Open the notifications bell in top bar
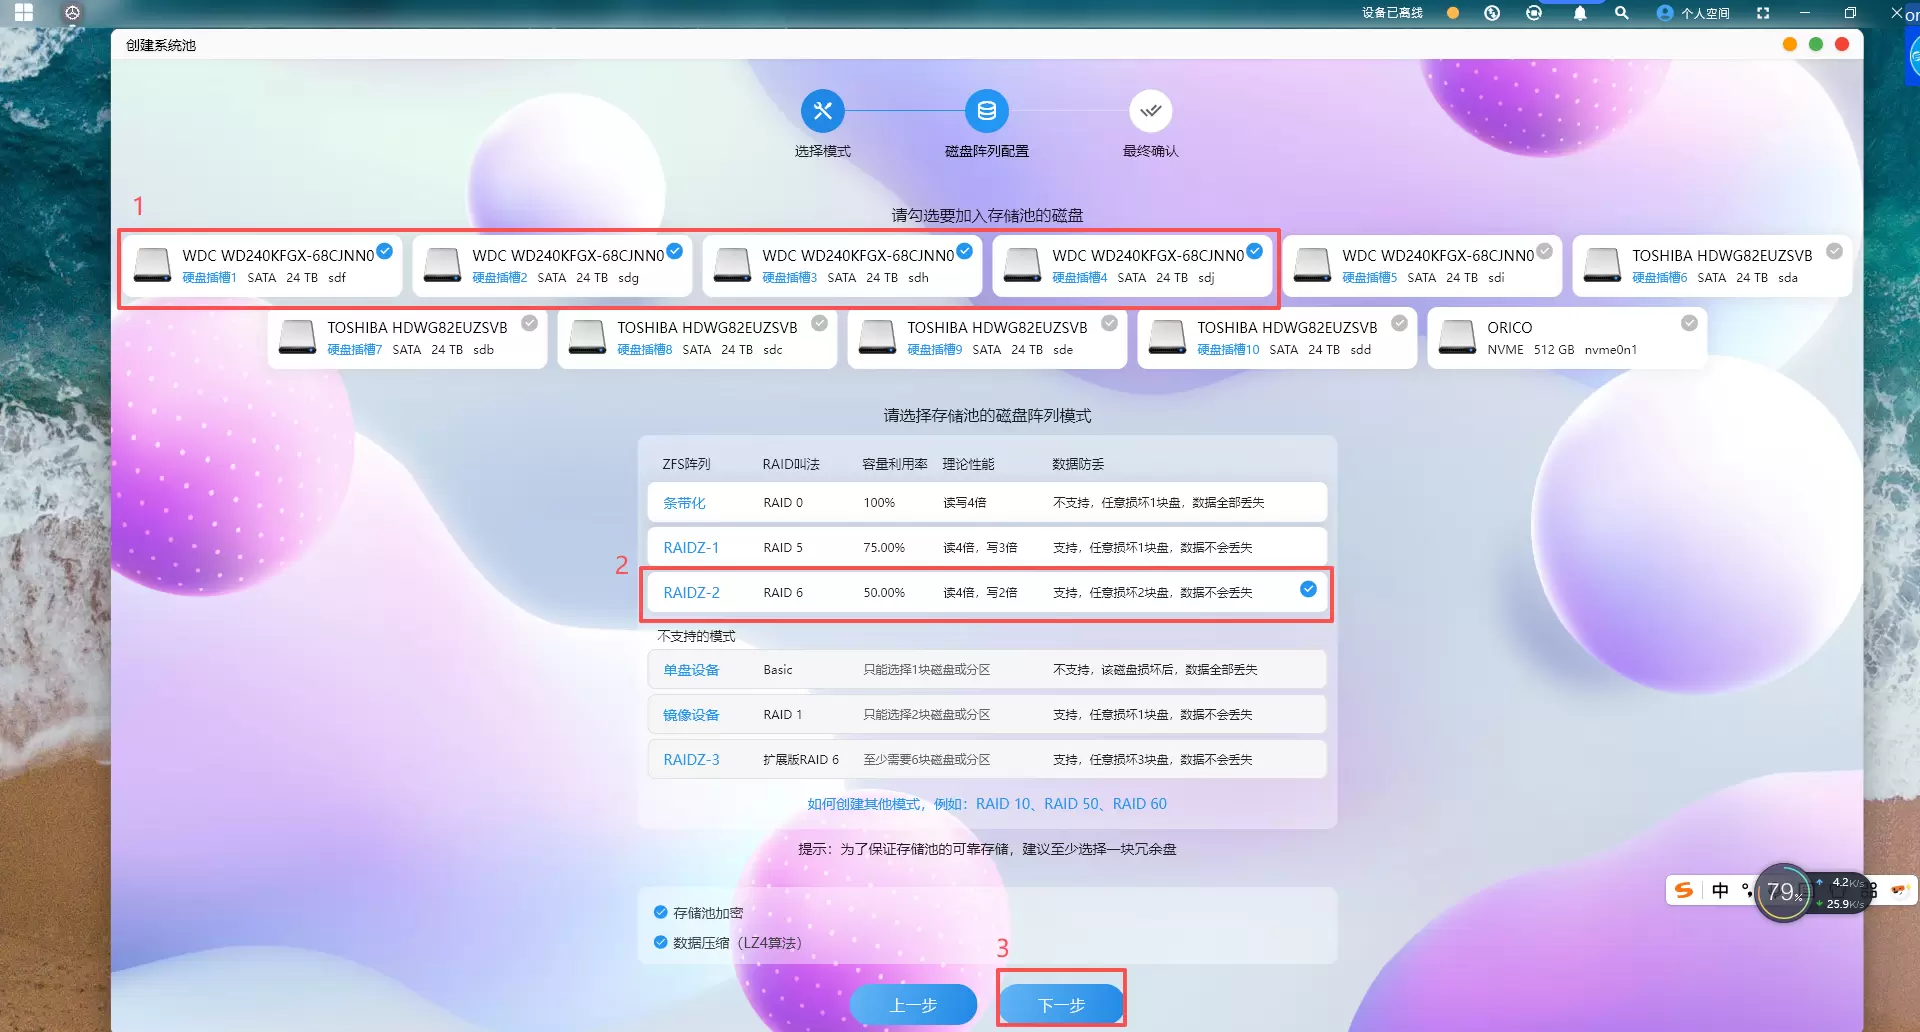Image resolution: width=1920 pixels, height=1032 pixels. click(1580, 13)
